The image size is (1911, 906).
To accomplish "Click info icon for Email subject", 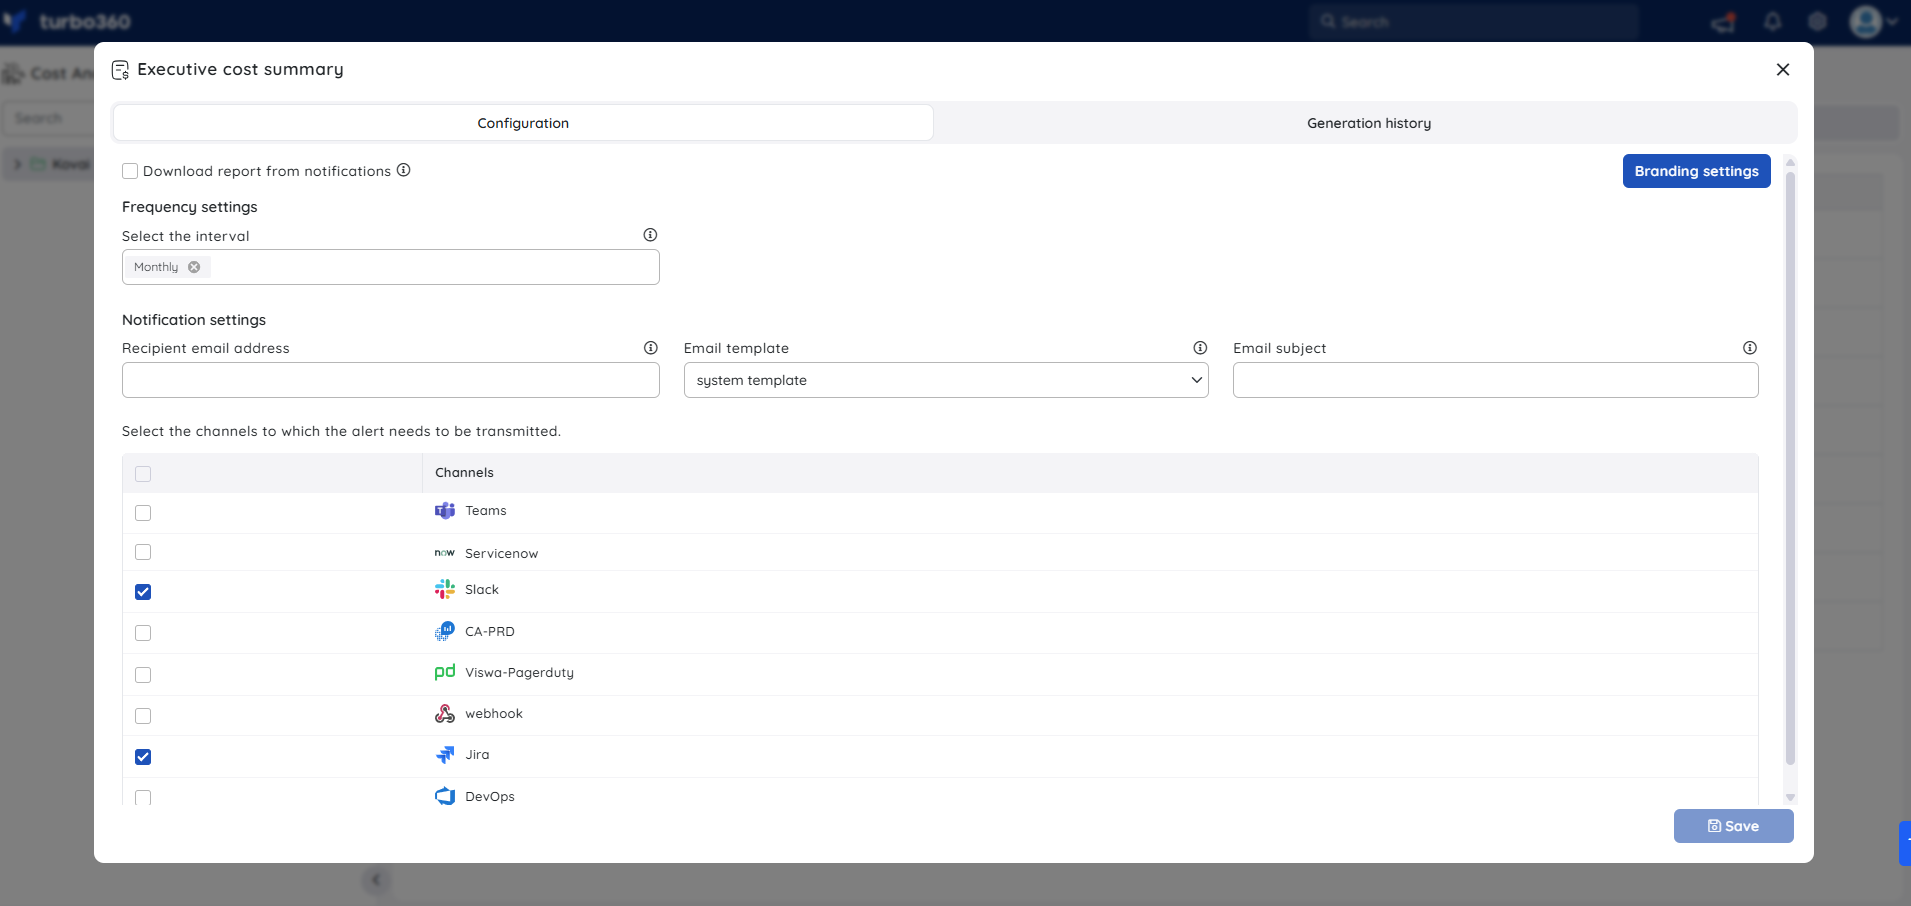I will tap(1750, 348).
